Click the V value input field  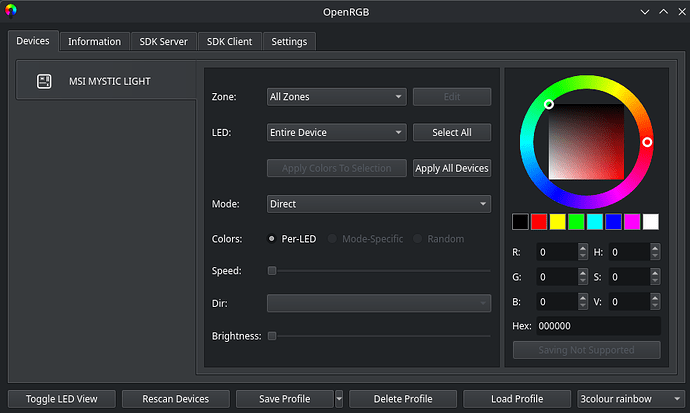coord(629,302)
